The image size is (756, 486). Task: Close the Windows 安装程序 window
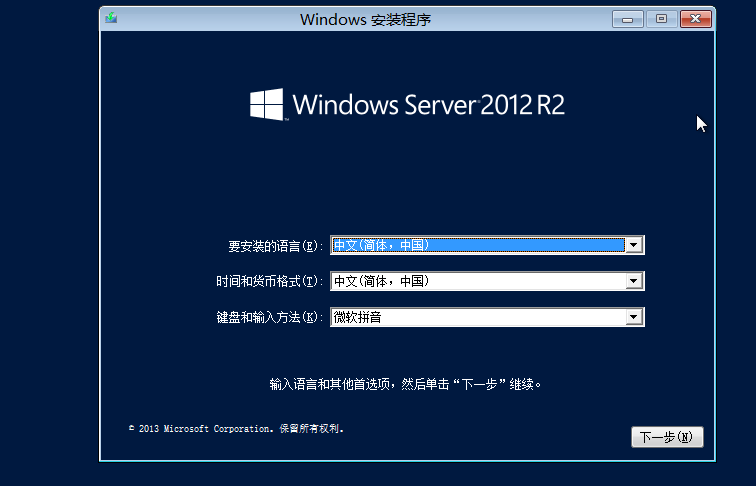(696, 19)
